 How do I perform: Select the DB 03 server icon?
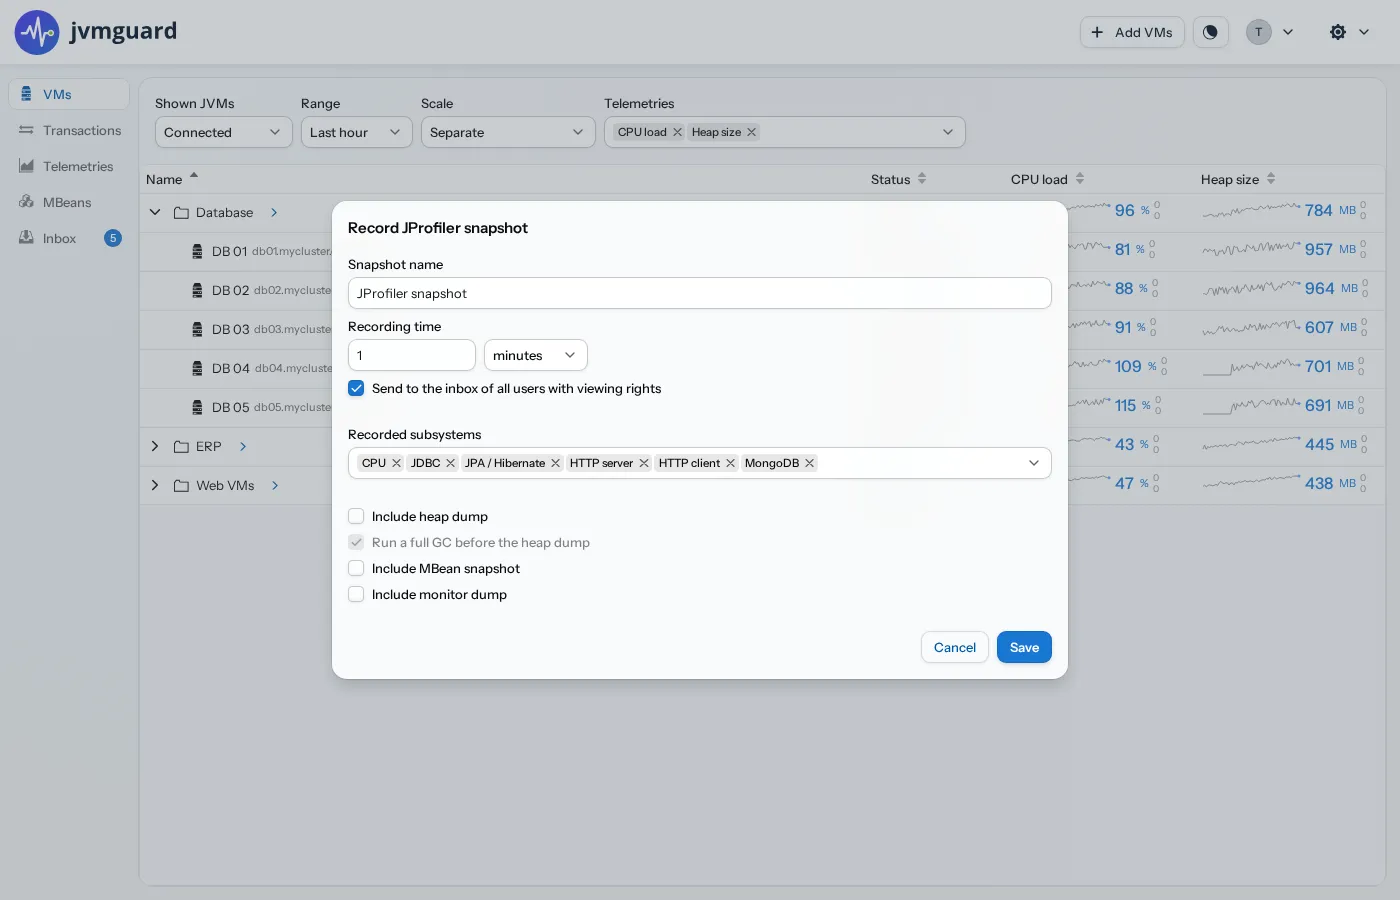198,329
